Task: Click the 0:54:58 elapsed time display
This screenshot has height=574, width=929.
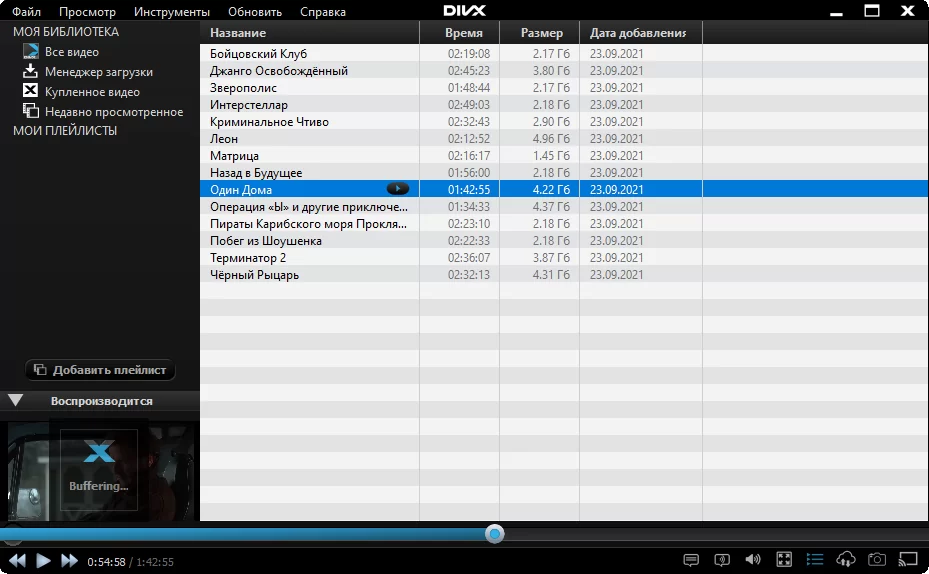Action: [106, 562]
